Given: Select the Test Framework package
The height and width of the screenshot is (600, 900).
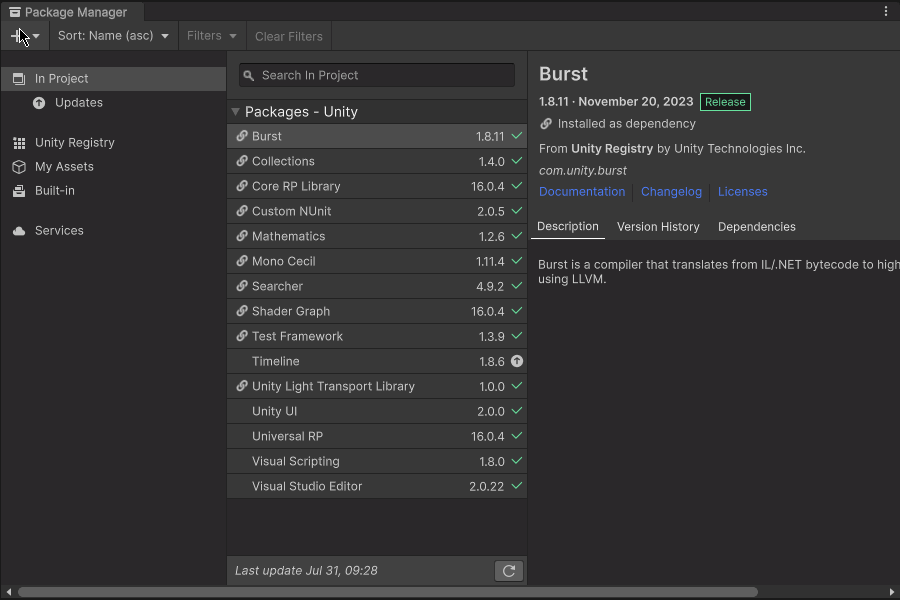Looking at the screenshot, I should click(377, 336).
